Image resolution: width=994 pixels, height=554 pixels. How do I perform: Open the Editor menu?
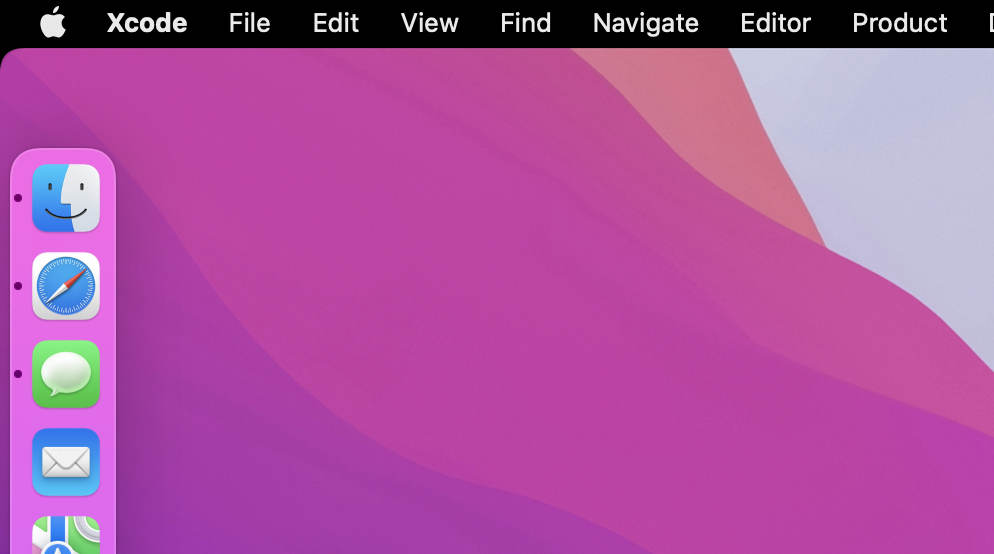coord(775,23)
